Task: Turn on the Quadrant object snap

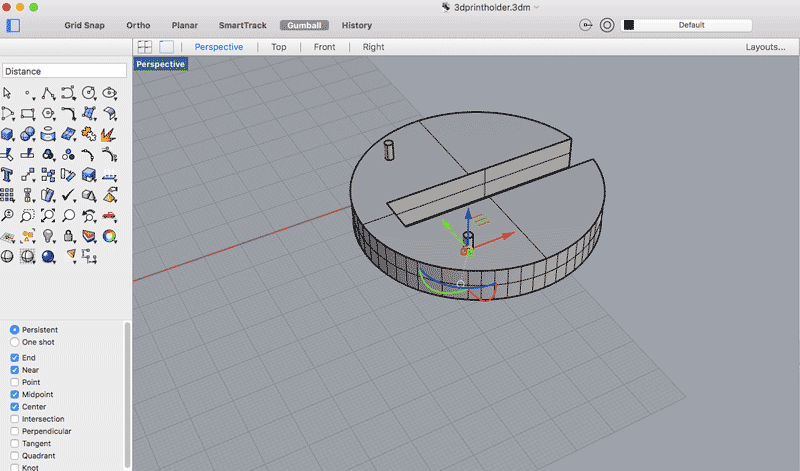Action: point(14,456)
